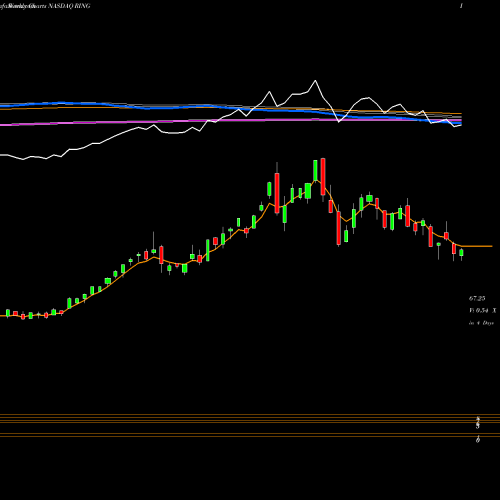
Task: Click the orange moving average flat extension
Action: pyautogui.click(x=477, y=246)
